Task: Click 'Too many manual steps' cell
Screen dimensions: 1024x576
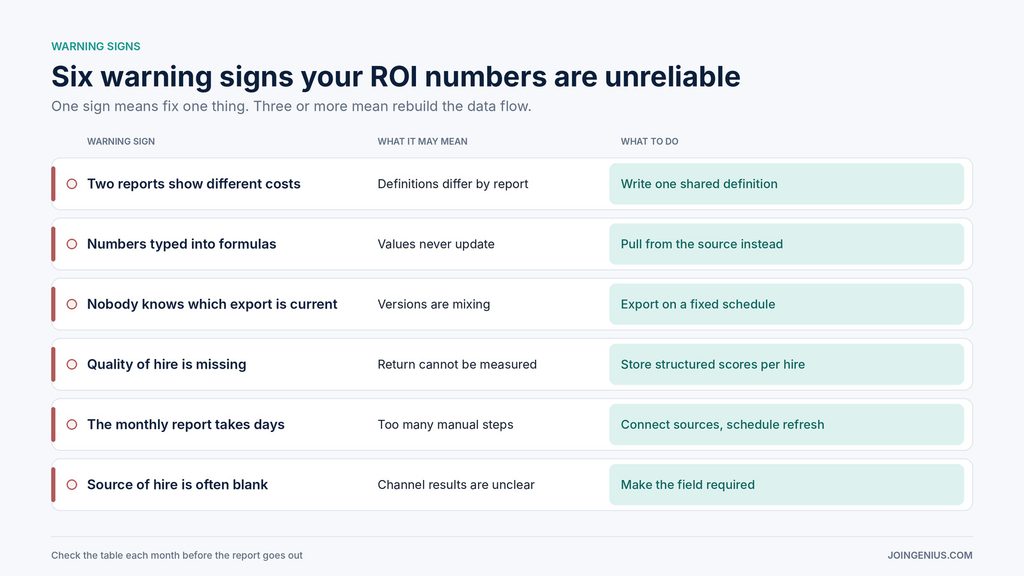Action: [x=445, y=424]
